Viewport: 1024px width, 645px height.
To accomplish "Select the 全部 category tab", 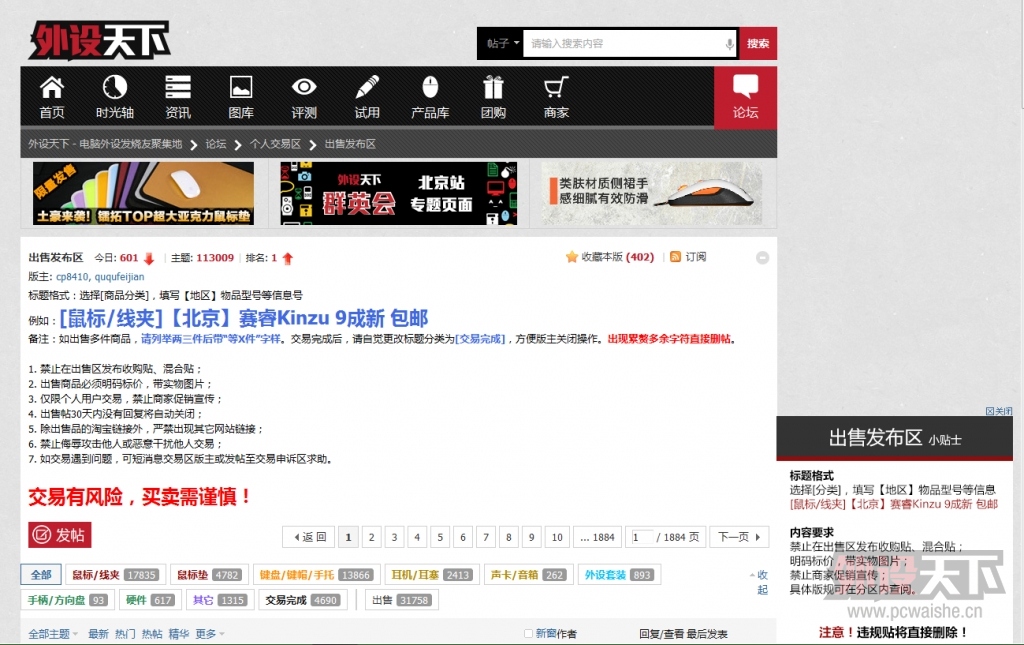I will tap(41, 575).
